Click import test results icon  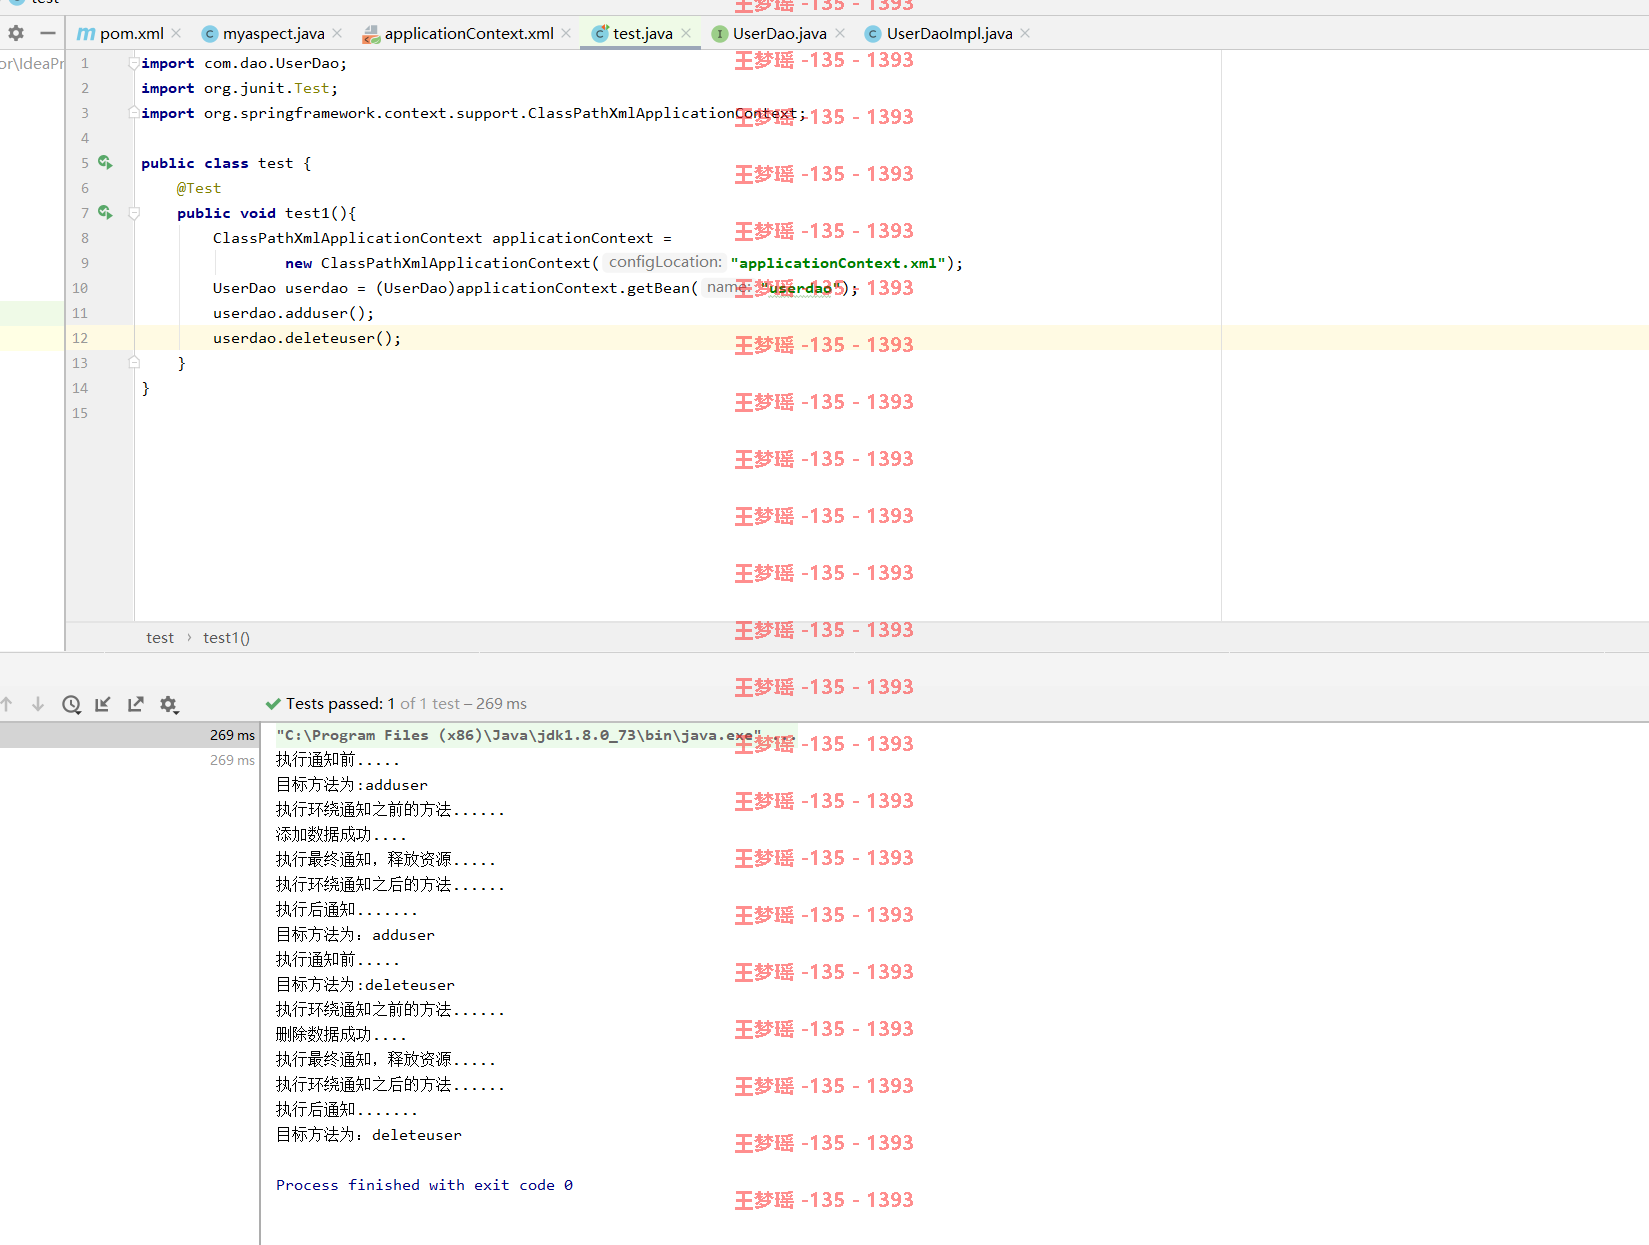pyautogui.click(x=103, y=704)
